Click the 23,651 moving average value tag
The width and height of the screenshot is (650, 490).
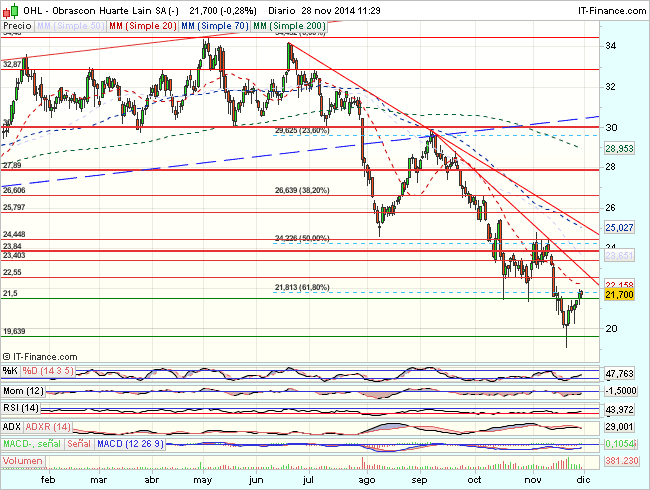click(619, 256)
